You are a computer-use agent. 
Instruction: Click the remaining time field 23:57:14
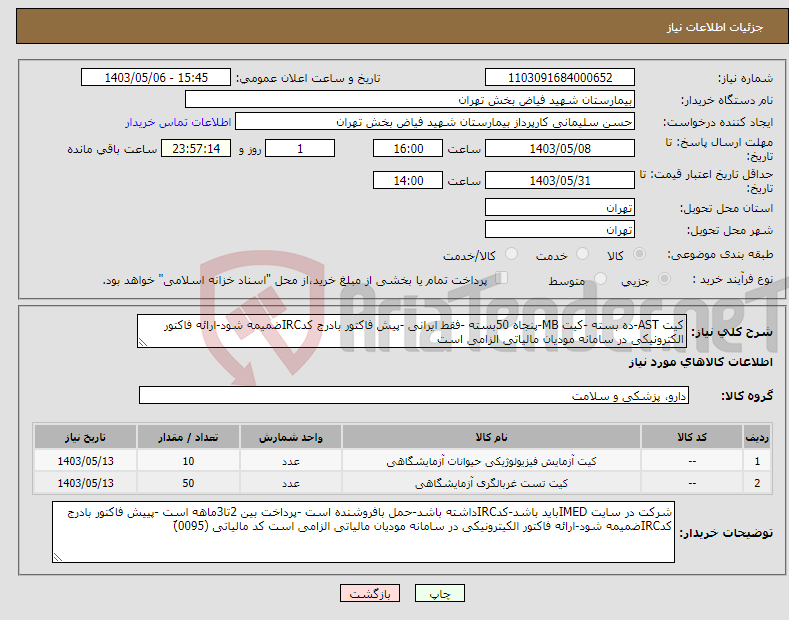(196, 148)
